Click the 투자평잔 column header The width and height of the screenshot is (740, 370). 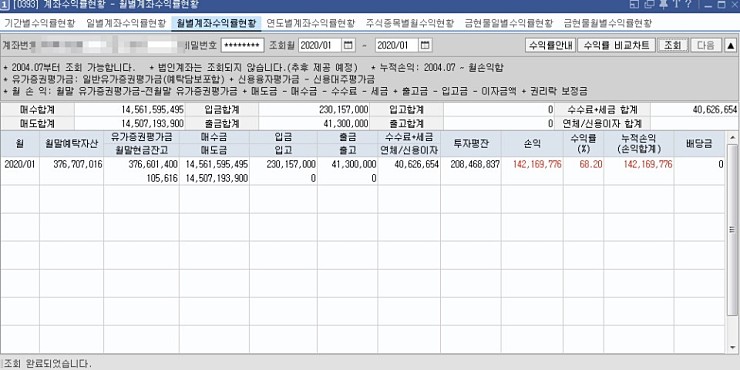tap(471, 144)
